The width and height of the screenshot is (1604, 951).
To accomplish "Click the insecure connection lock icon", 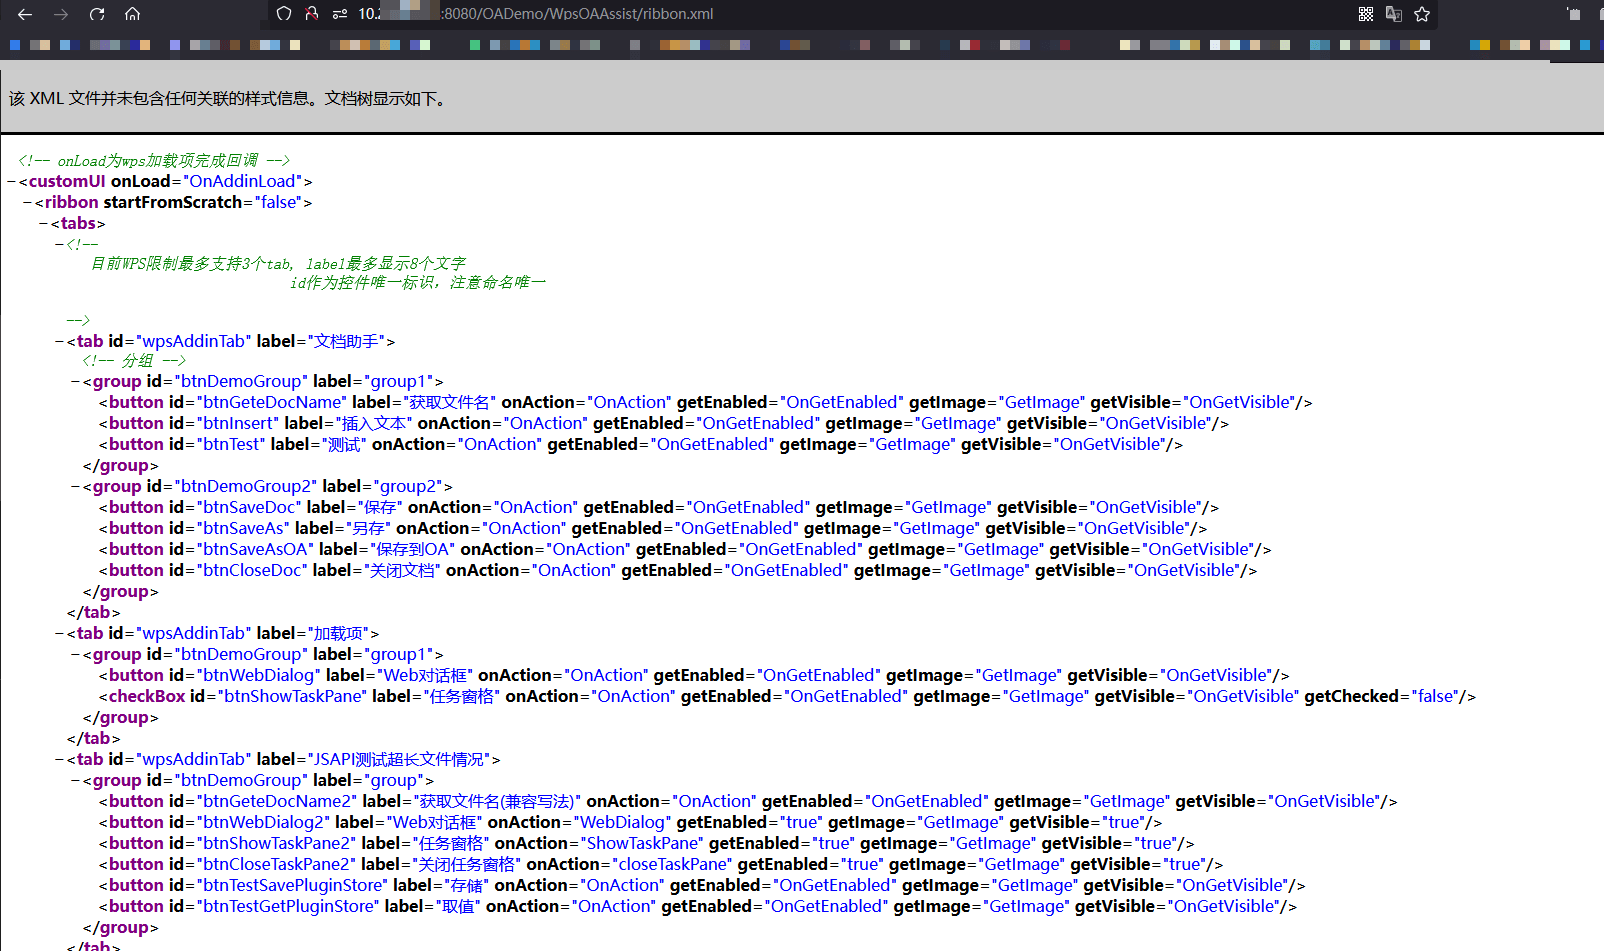I will (x=311, y=14).
